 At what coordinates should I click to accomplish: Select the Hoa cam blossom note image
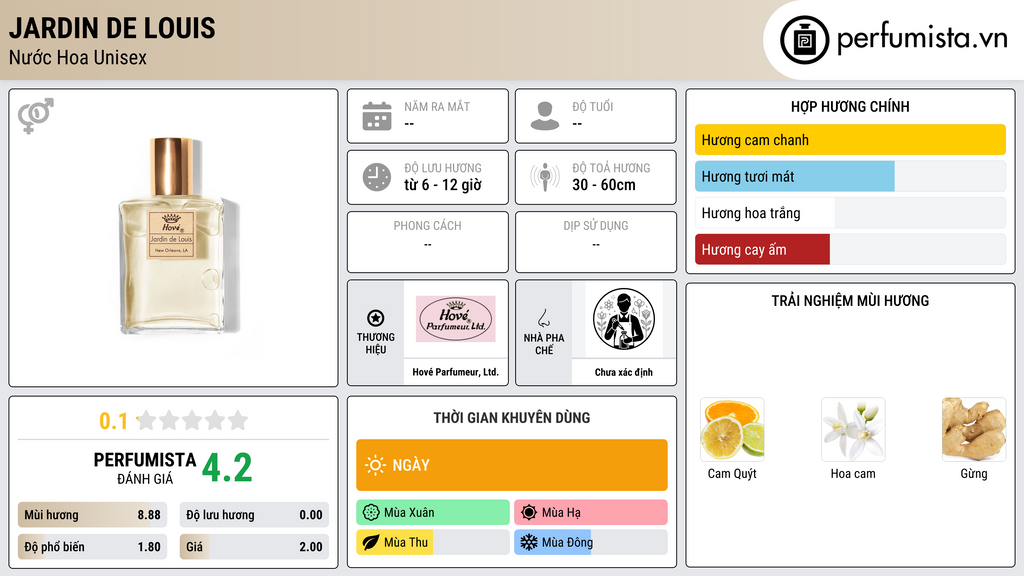853,429
